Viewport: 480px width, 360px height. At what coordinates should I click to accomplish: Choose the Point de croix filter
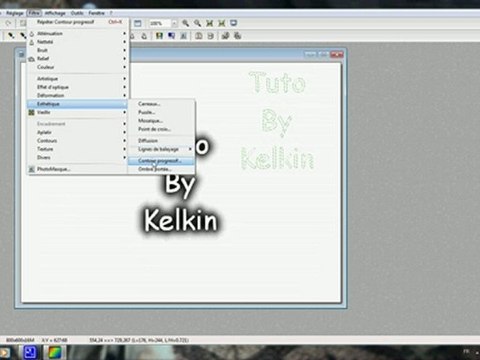coord(161,129)
